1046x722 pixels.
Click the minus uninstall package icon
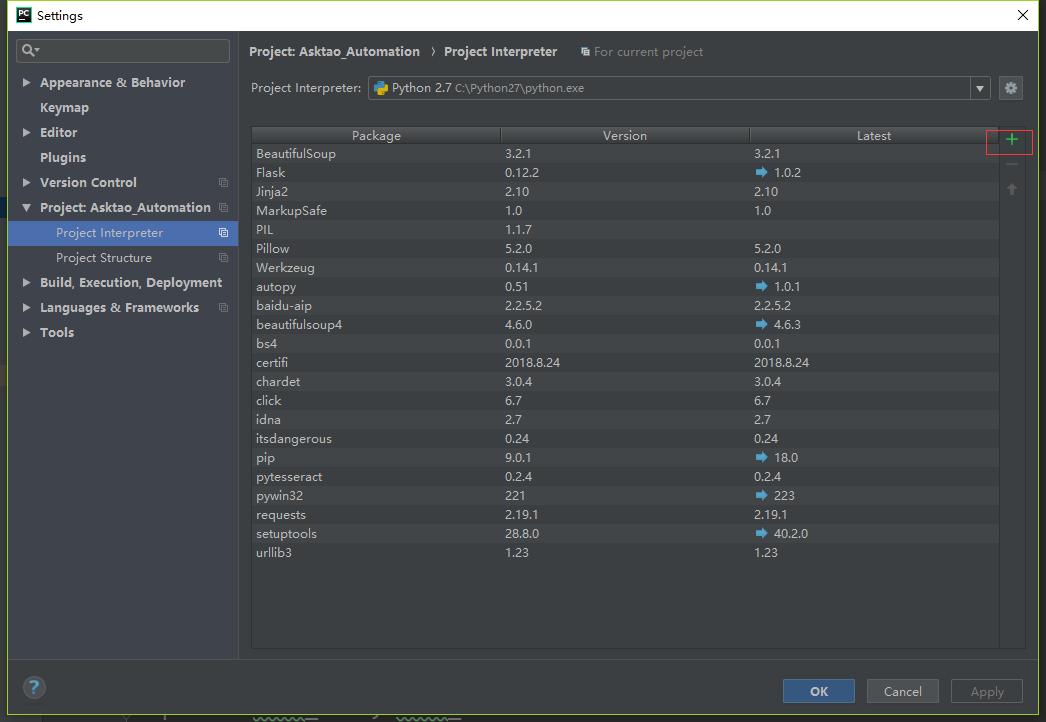point(1011,164)
